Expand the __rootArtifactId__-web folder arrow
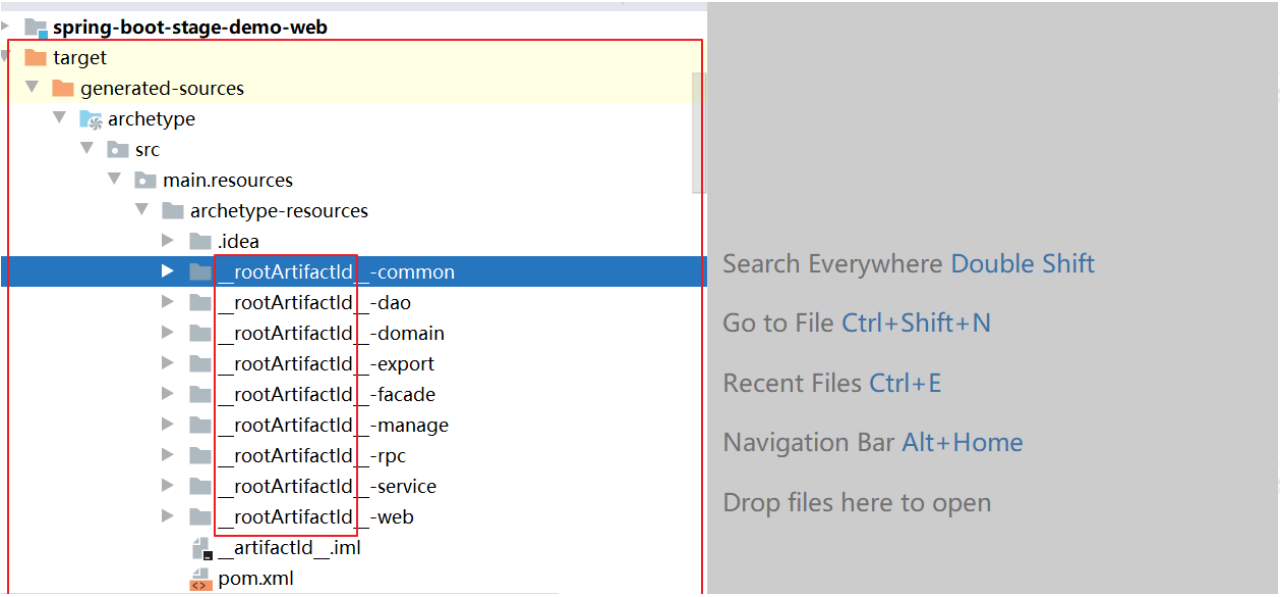 [x=168, y=517]
